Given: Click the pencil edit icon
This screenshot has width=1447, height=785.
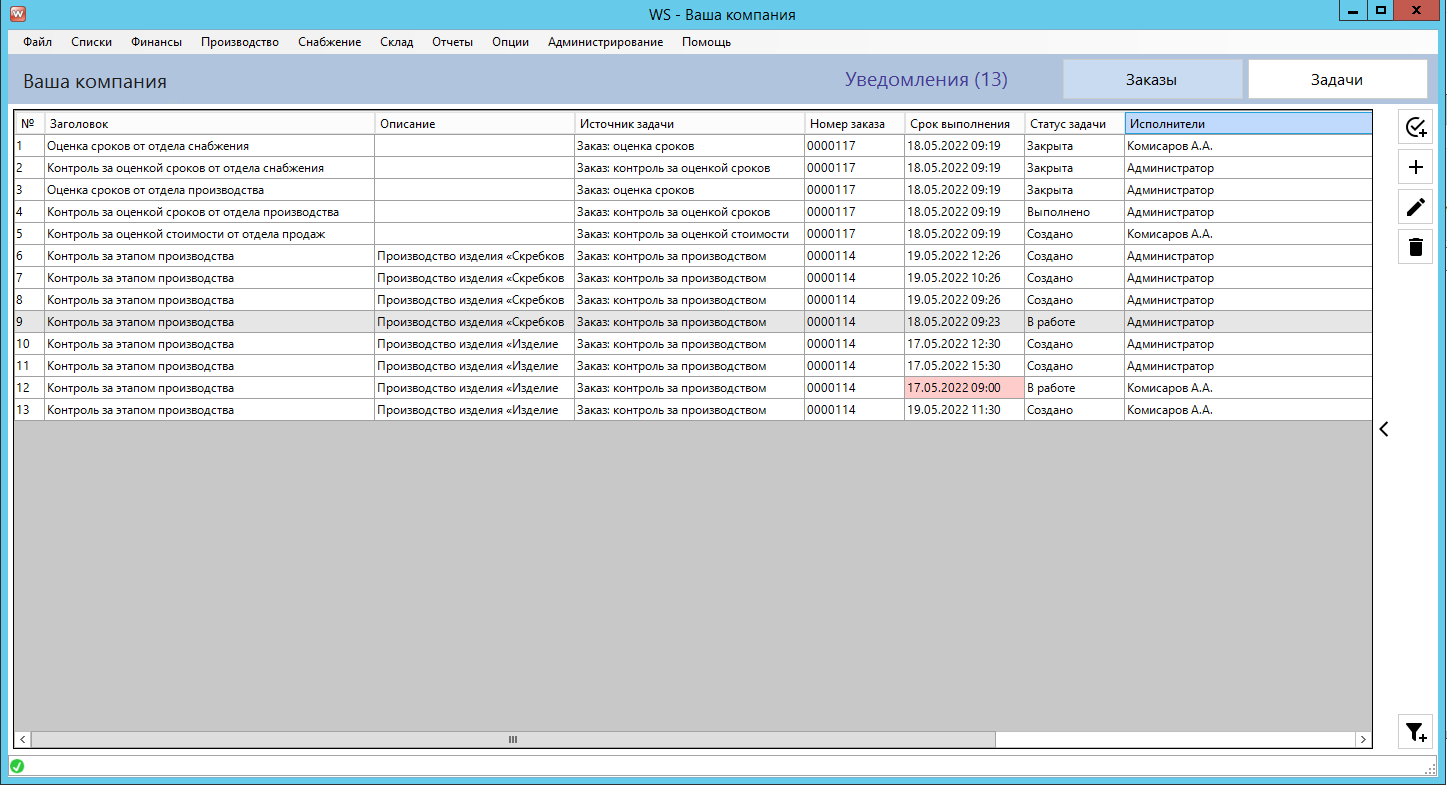Looking at the screenshot, I should tap(1415, 207).
